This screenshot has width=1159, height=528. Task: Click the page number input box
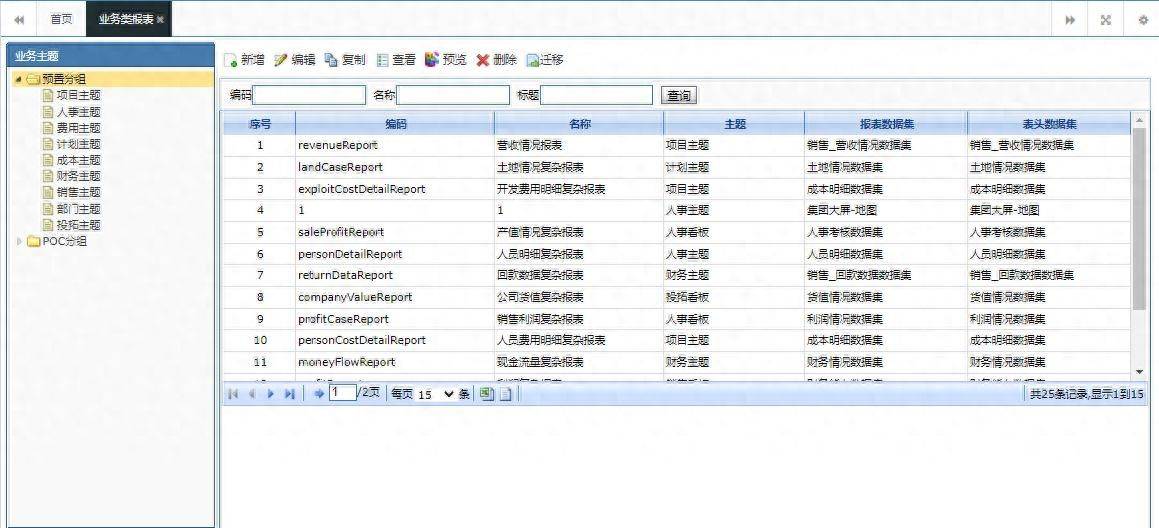click(x=342, y=393)
